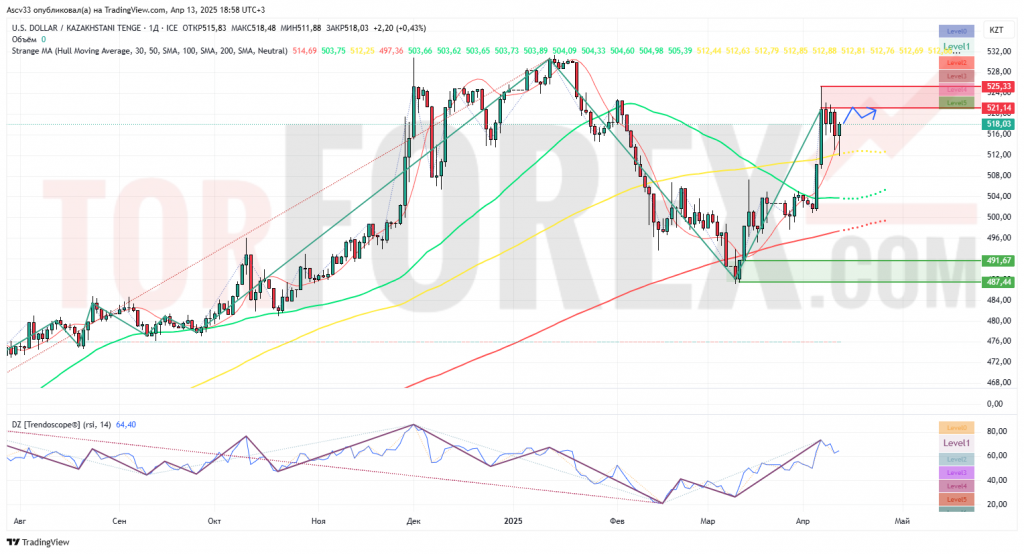The width and height of the screenshot is (1024, 554).
Task: Click the U.S. Dollar / Kazakhstani Tenge title
Action: [x=76, y=28]
